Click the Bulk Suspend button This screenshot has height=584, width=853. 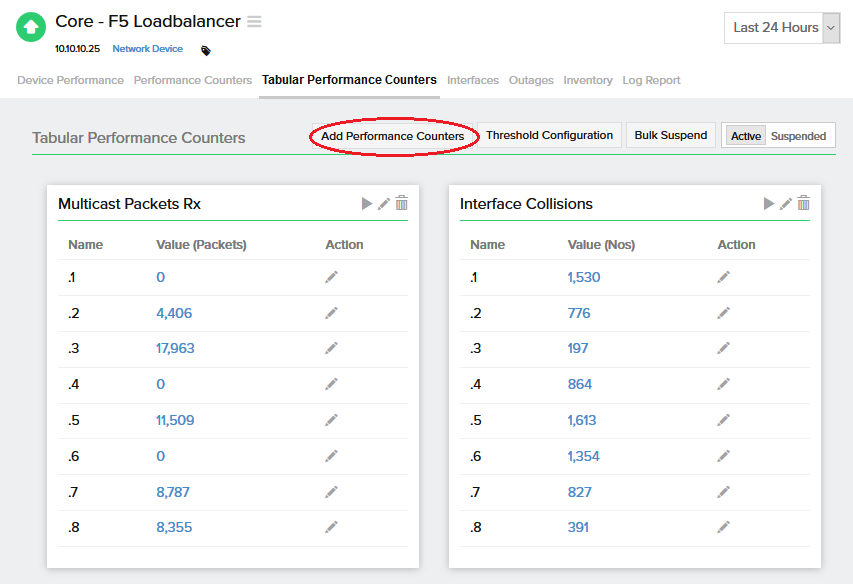click(671, 135)
